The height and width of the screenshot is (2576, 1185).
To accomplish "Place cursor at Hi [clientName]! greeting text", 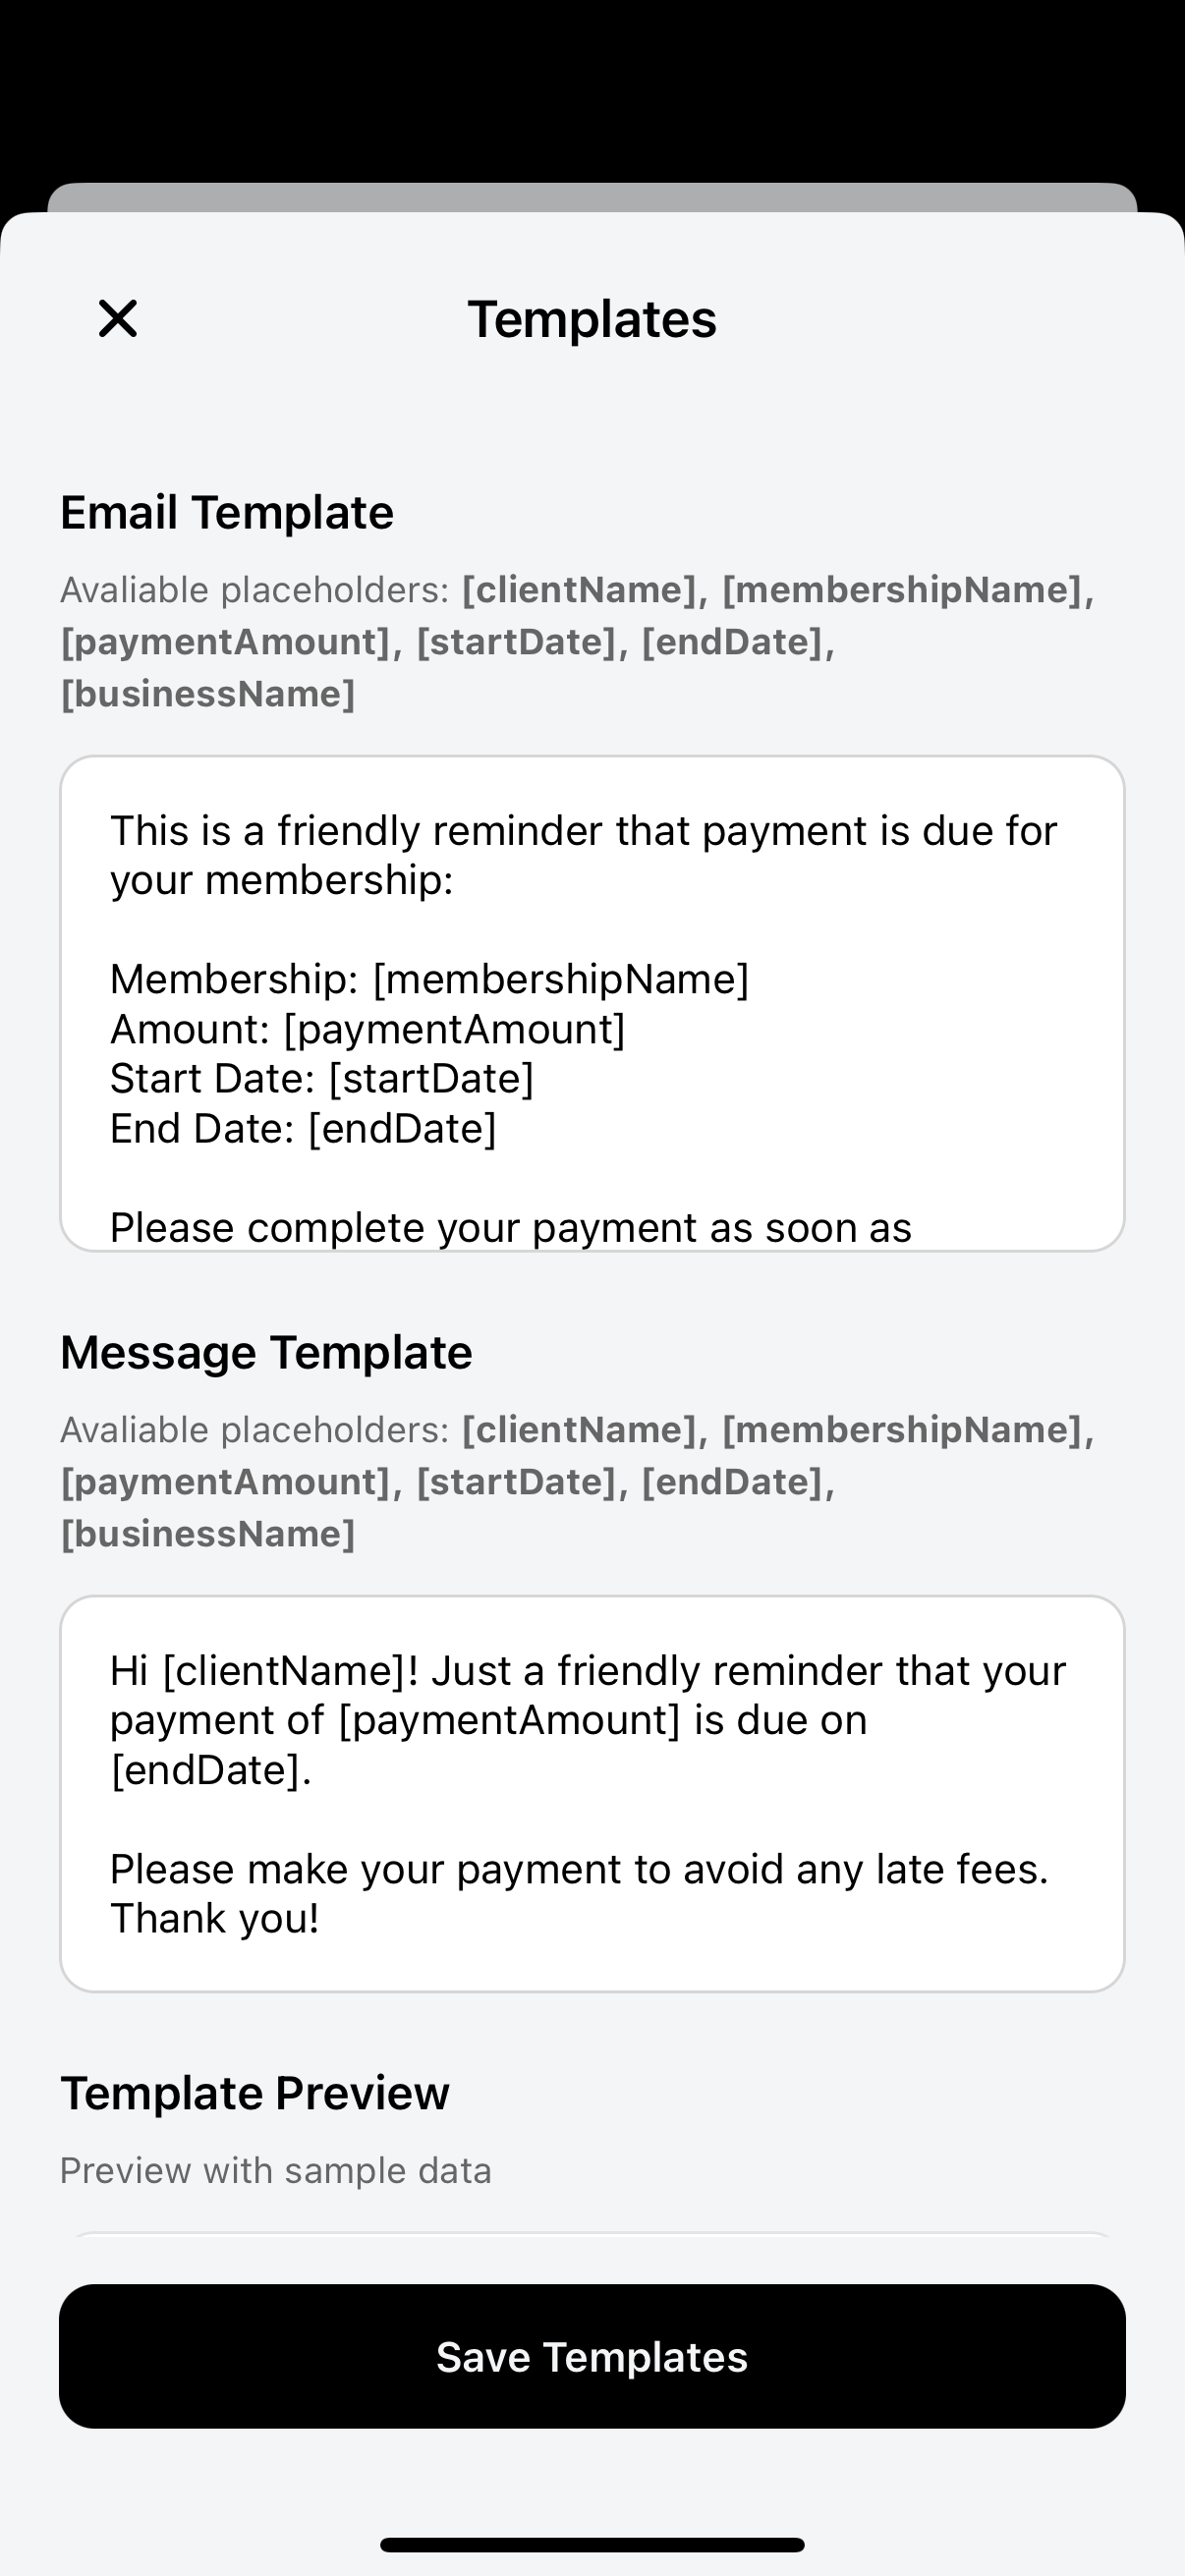I will tap(264, 1671).
